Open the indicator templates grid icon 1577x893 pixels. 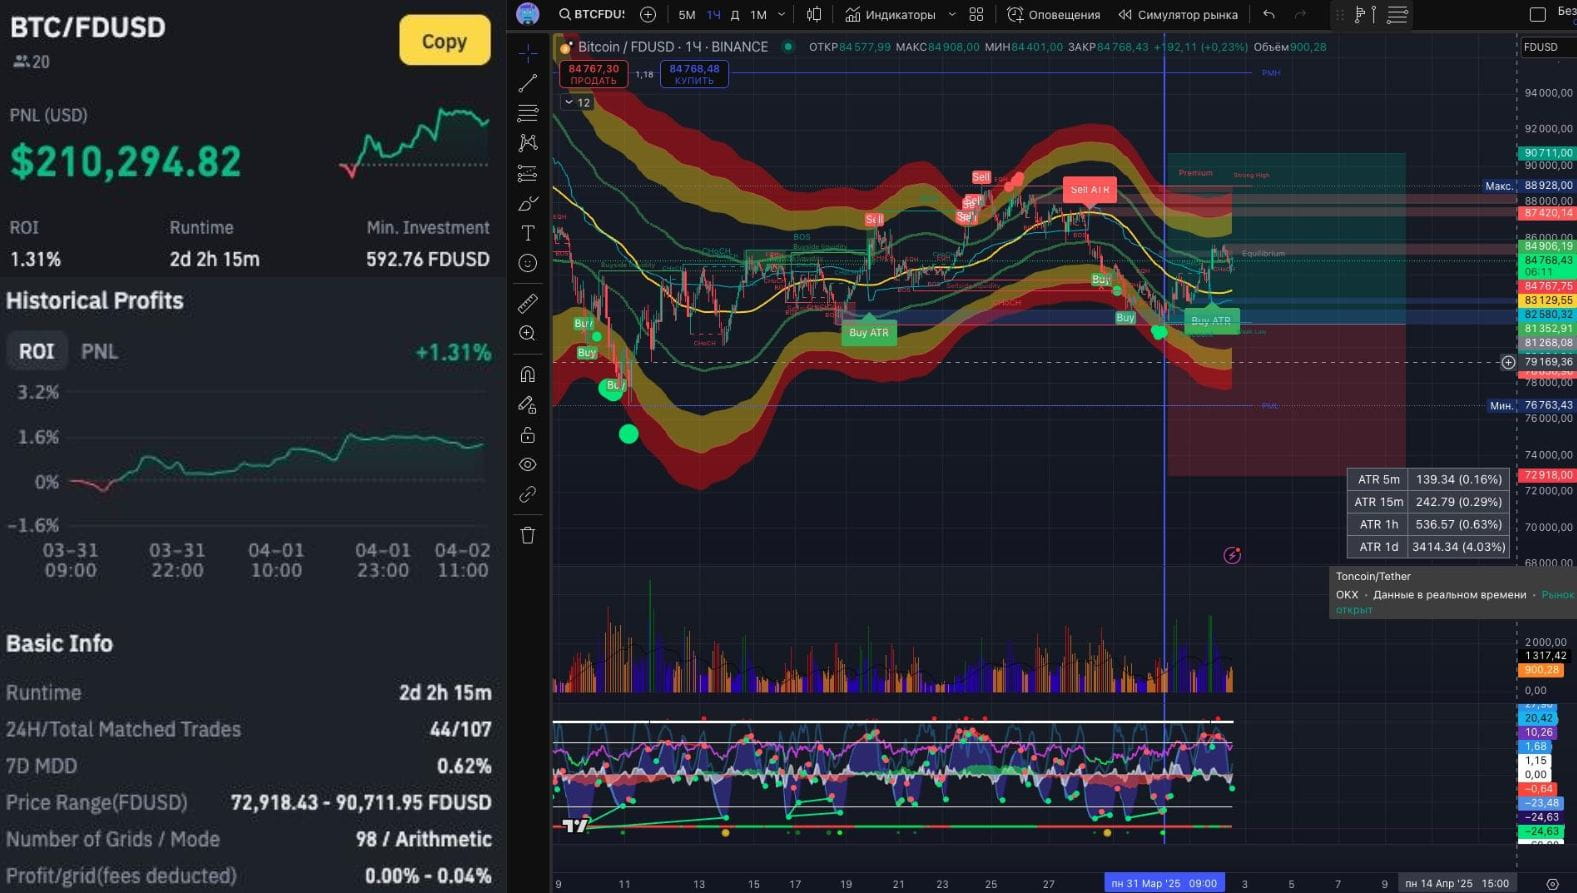click(x=976, y=14)
